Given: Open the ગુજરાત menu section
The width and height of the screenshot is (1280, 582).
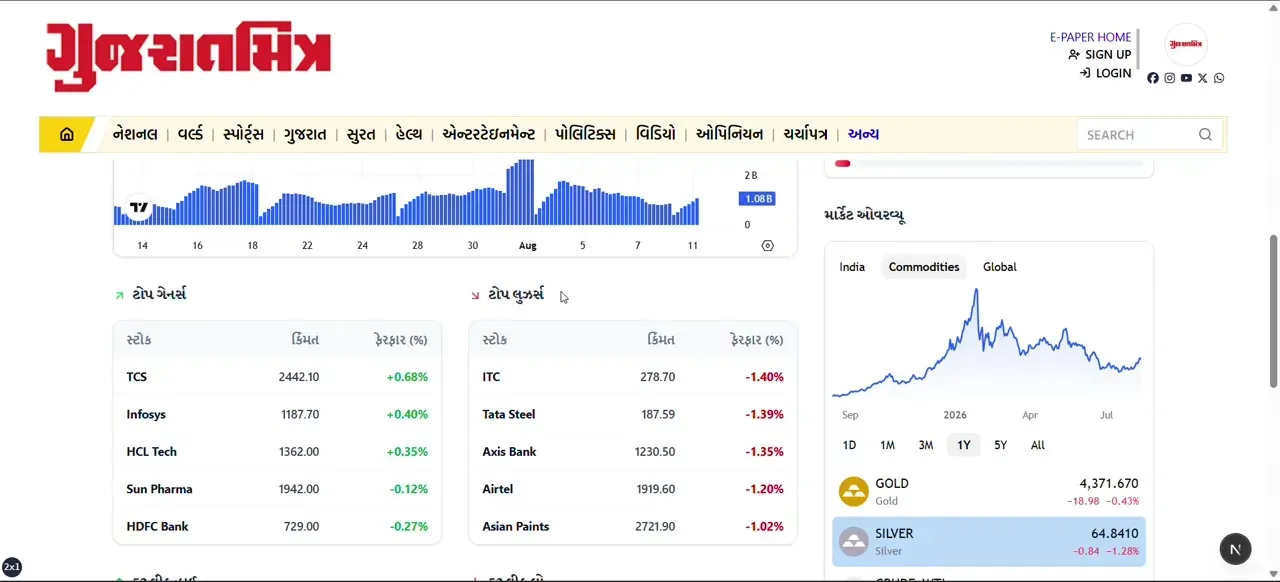Looking at the screenshot, I should [x=305, y=134].
